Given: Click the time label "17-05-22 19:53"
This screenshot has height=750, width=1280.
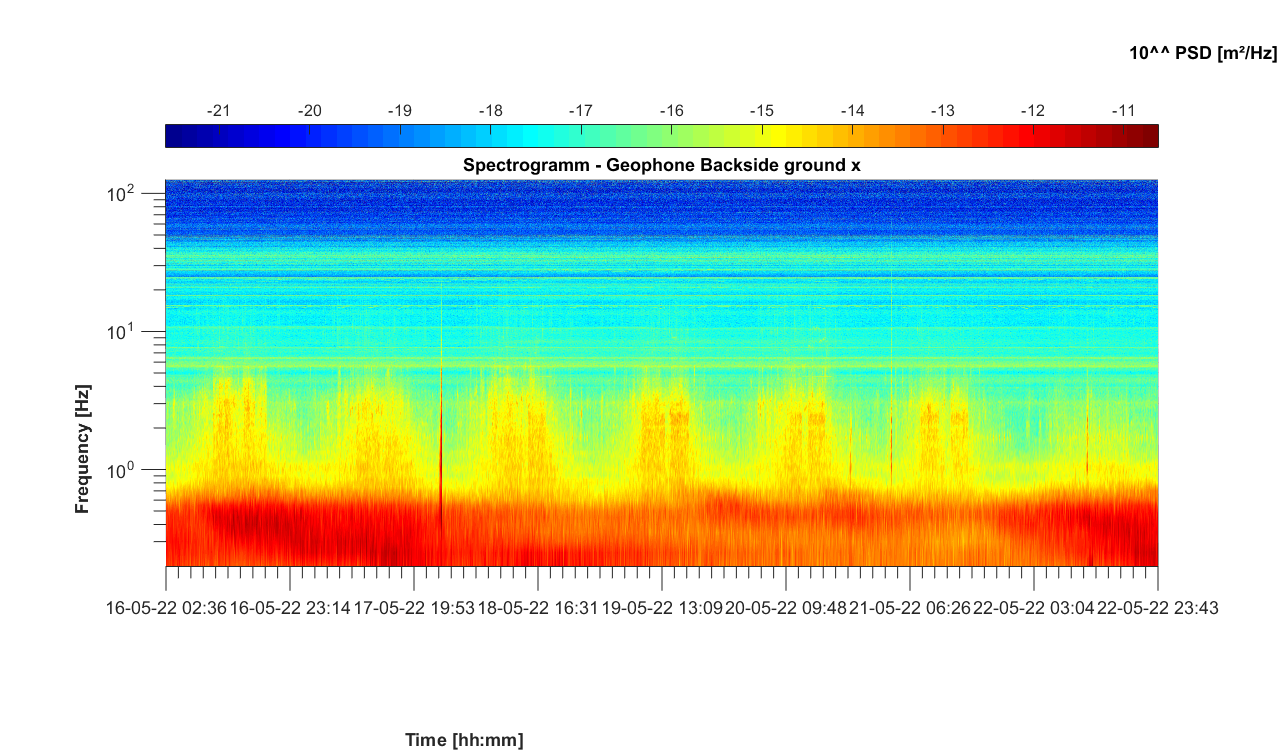Looking at the screenshot, I should (414, 606).
